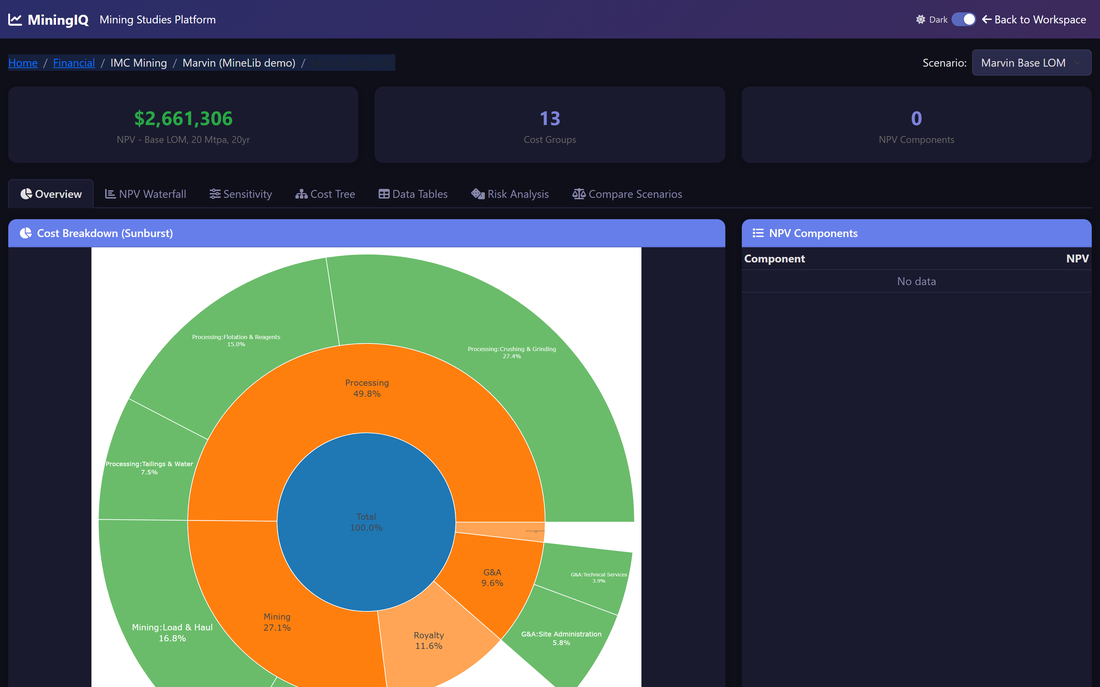Click IMC Mining breadcrumb text
This screenshot has width=1100, height=687.
(x=138, y=62)
